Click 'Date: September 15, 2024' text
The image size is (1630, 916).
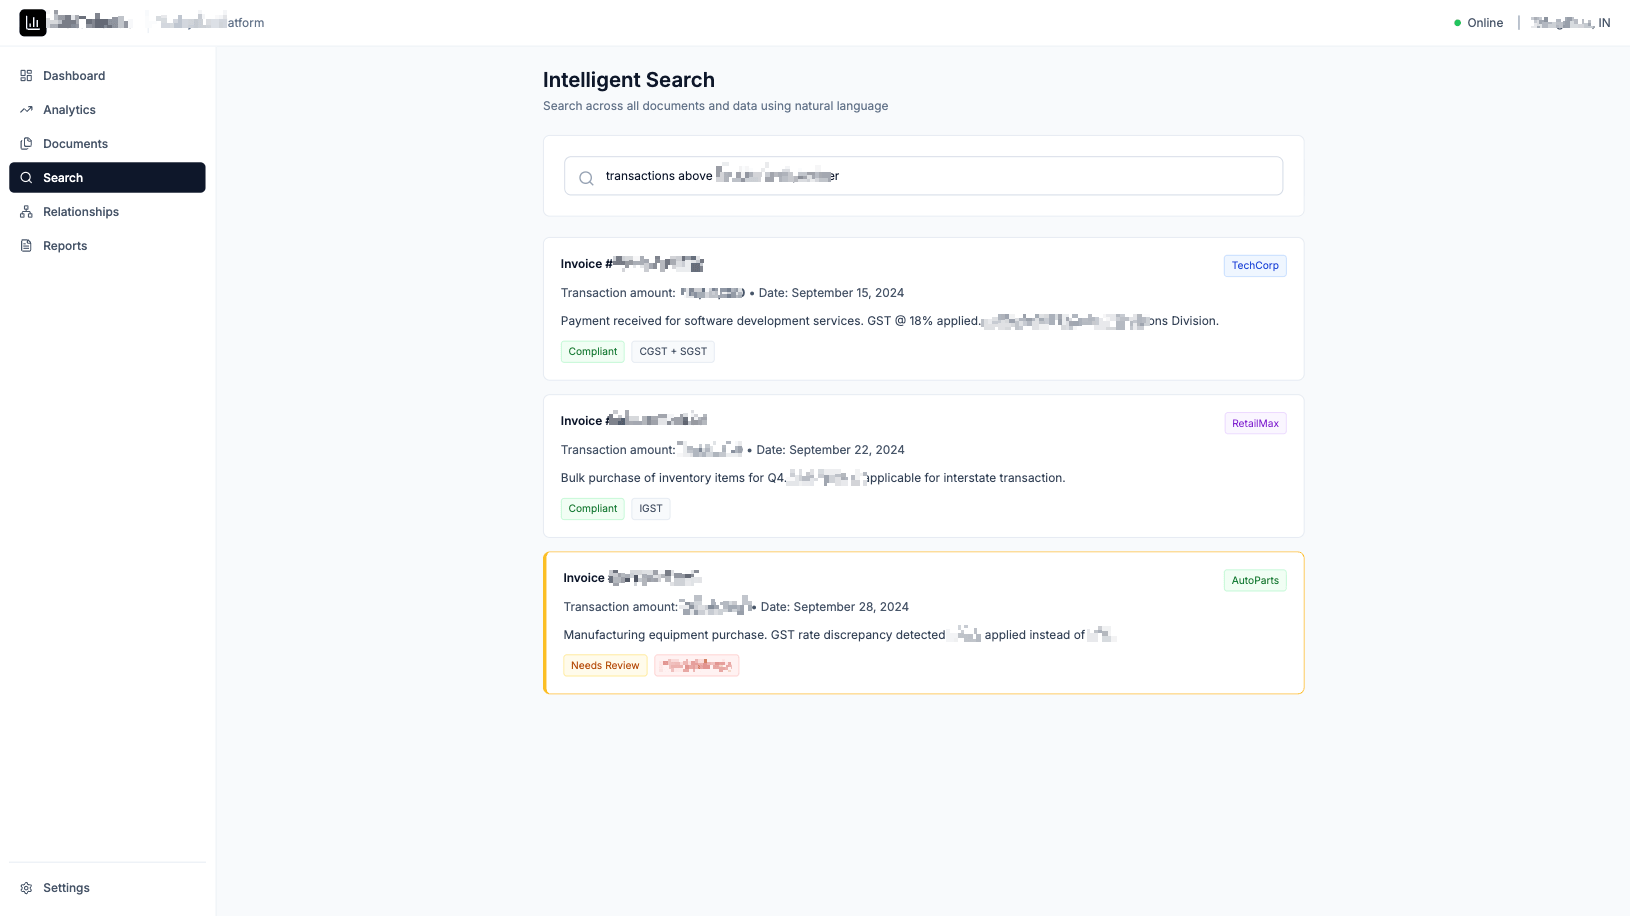[x=831, y=293]
